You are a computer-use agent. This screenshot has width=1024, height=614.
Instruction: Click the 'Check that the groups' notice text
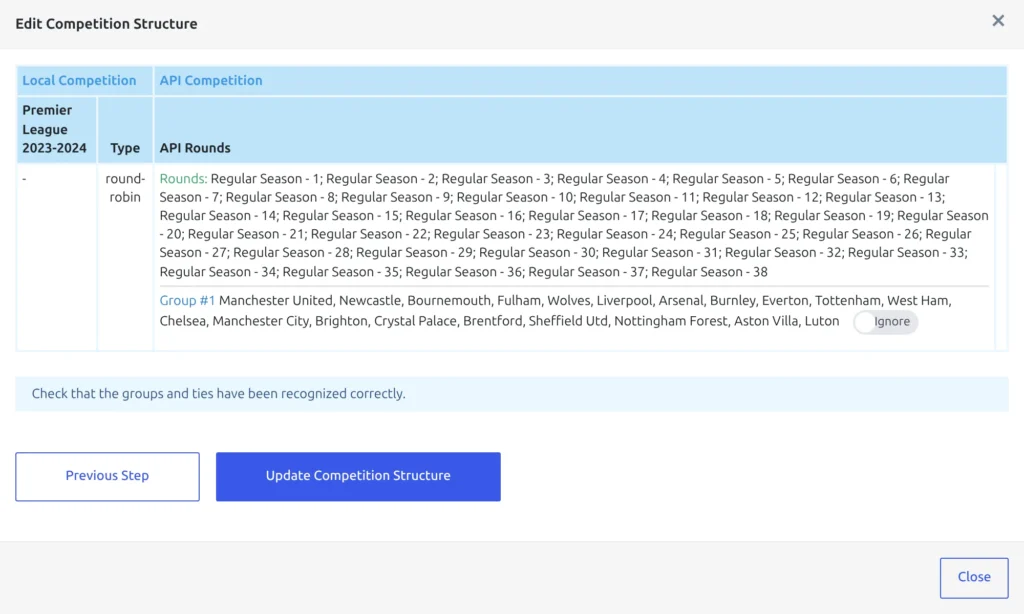pyautogui.click(x=218, y=394)
